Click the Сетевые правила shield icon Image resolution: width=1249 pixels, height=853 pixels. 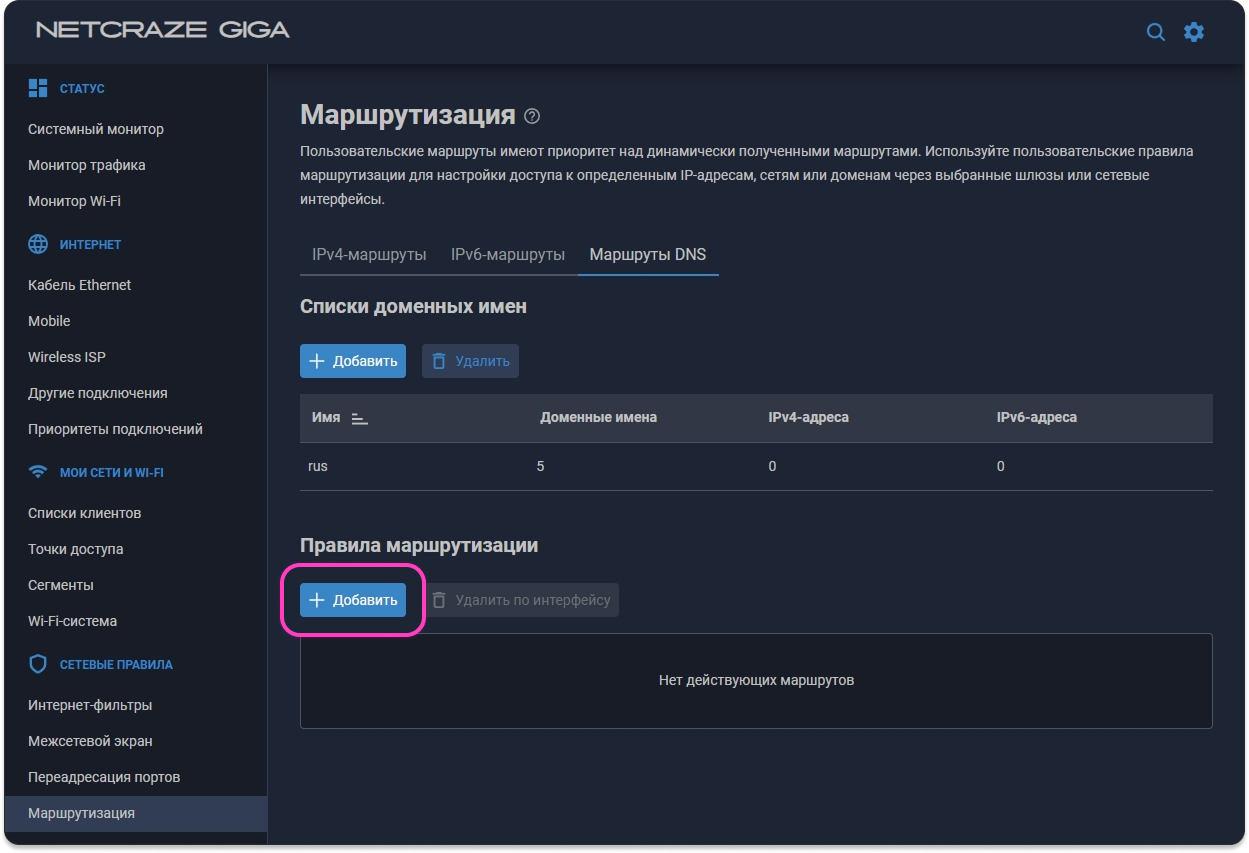[38, 664]
